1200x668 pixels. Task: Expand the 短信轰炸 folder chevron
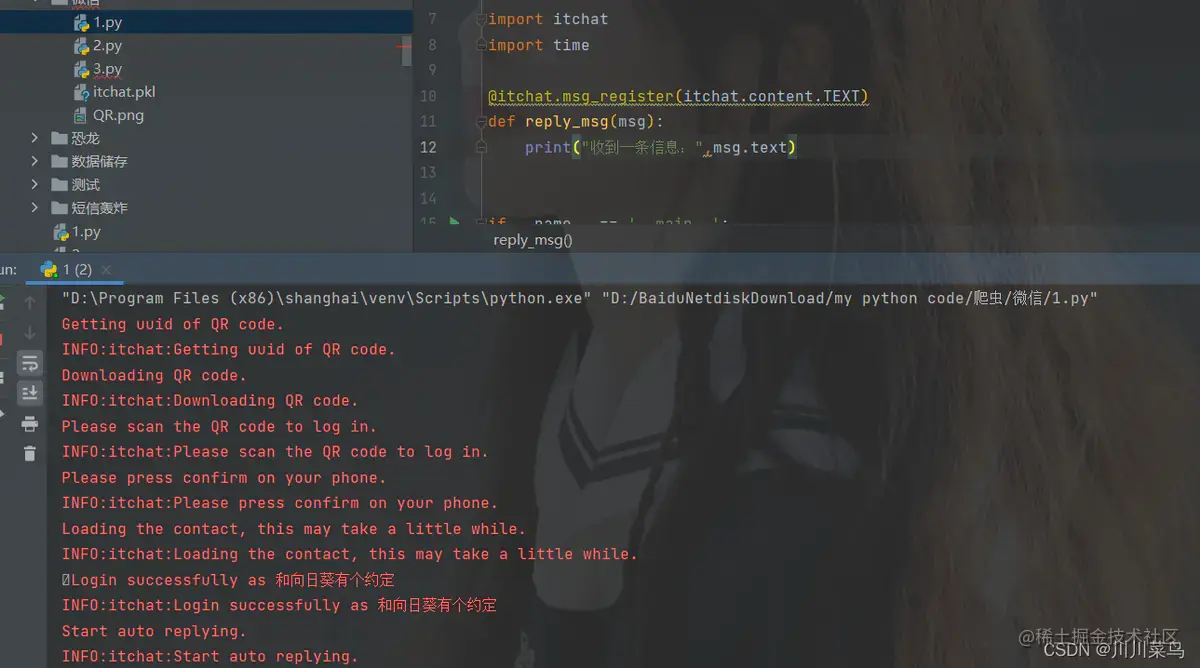(x=34, y=208)
